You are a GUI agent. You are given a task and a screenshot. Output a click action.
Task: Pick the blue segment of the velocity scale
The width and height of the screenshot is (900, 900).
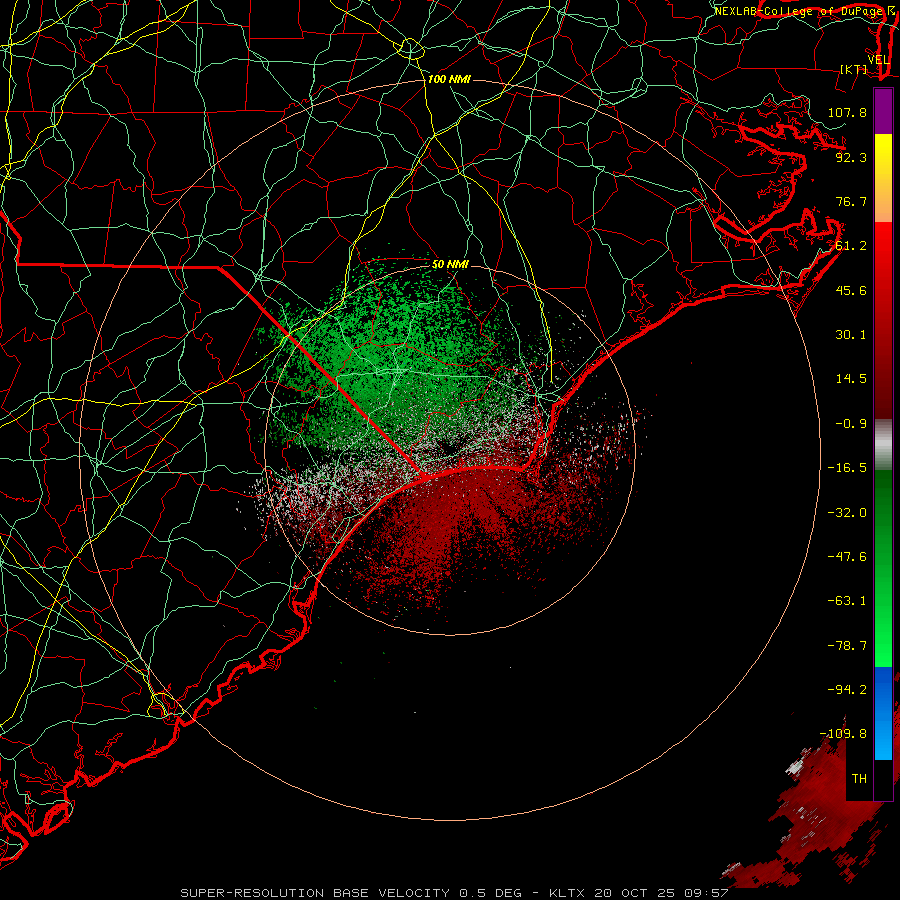(x=883, y=713)
